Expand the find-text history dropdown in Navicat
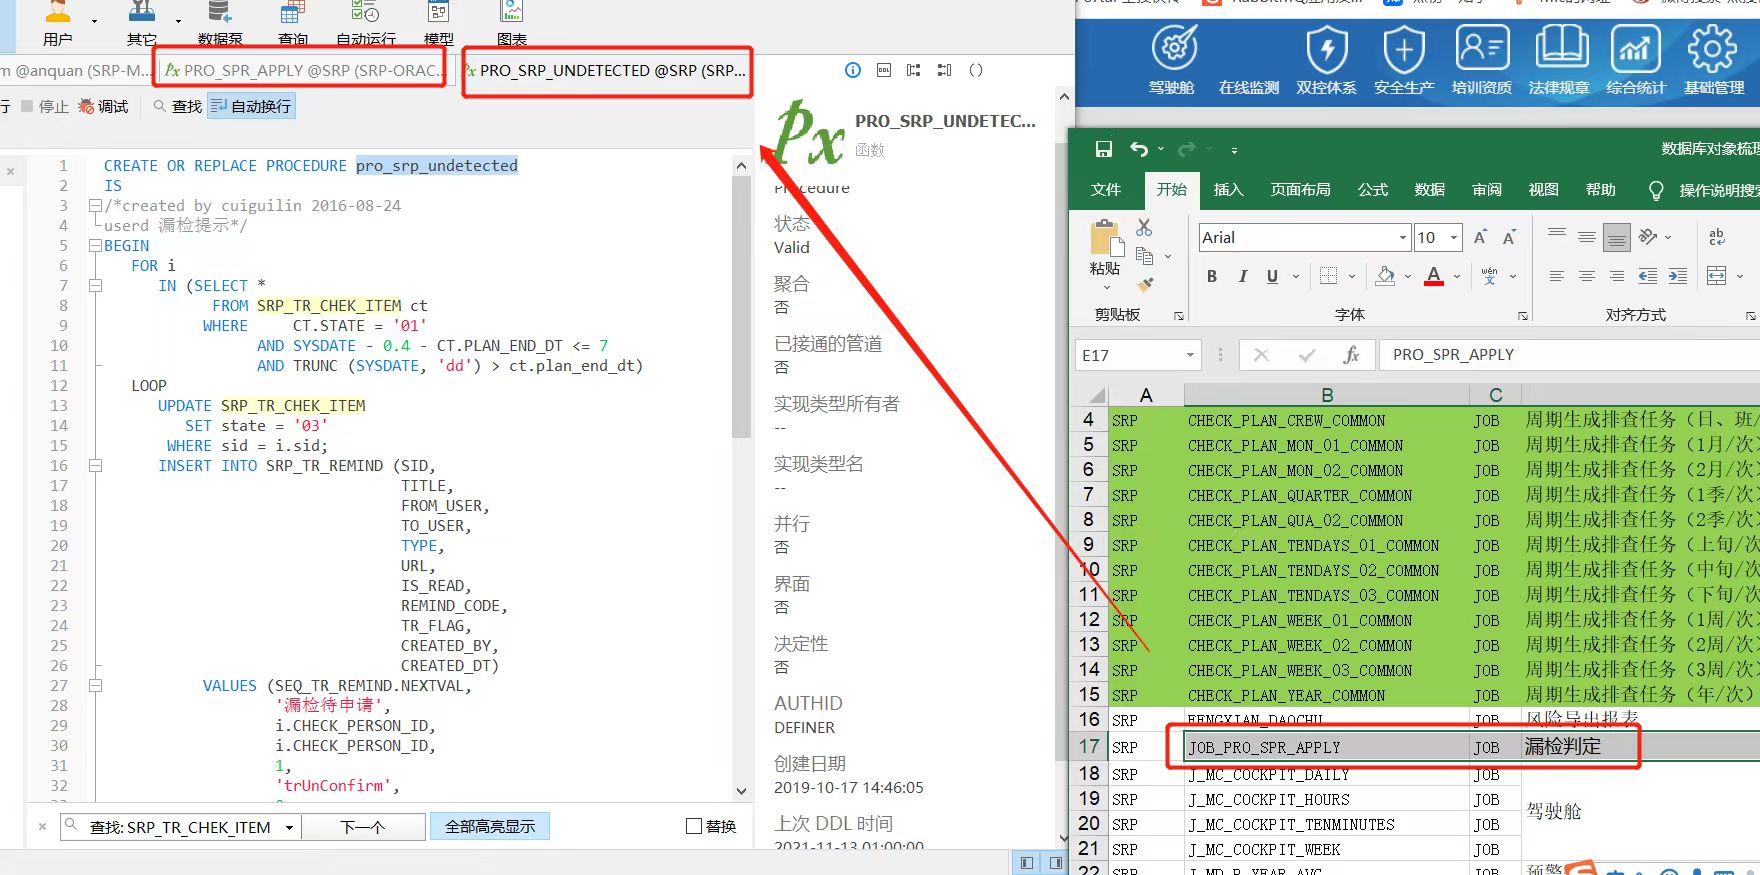The width and height of the screenshot is (1760, 875). pyautogui.click(x=289, y=827)
